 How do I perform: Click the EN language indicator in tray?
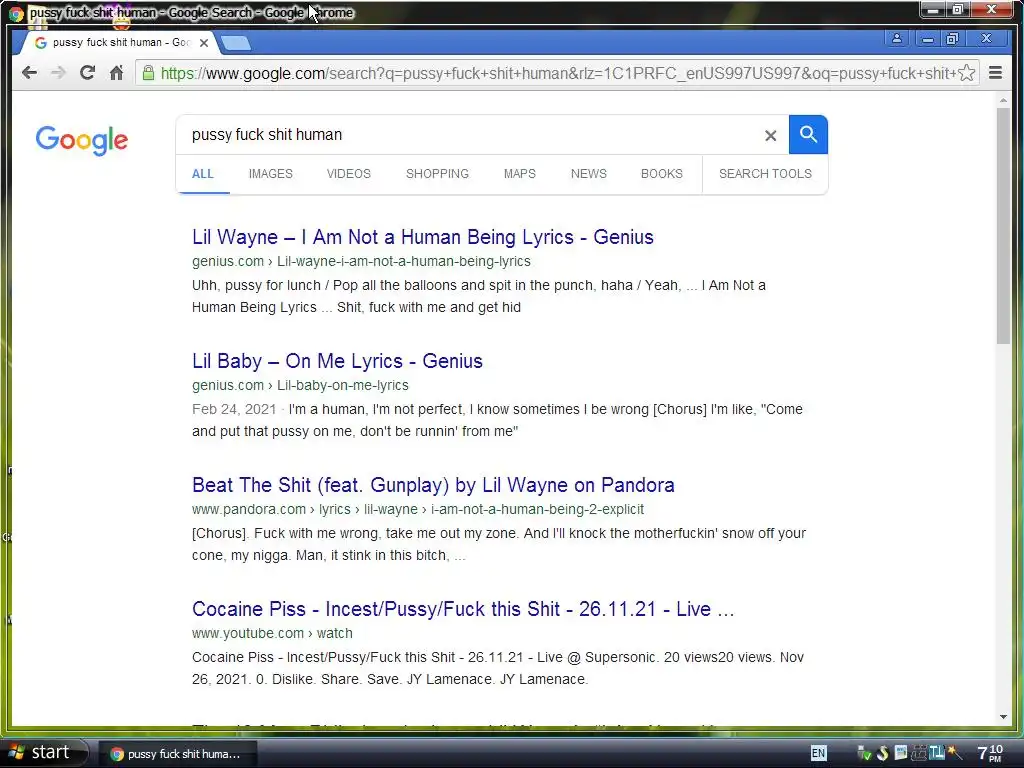click(x=818, y=753)
